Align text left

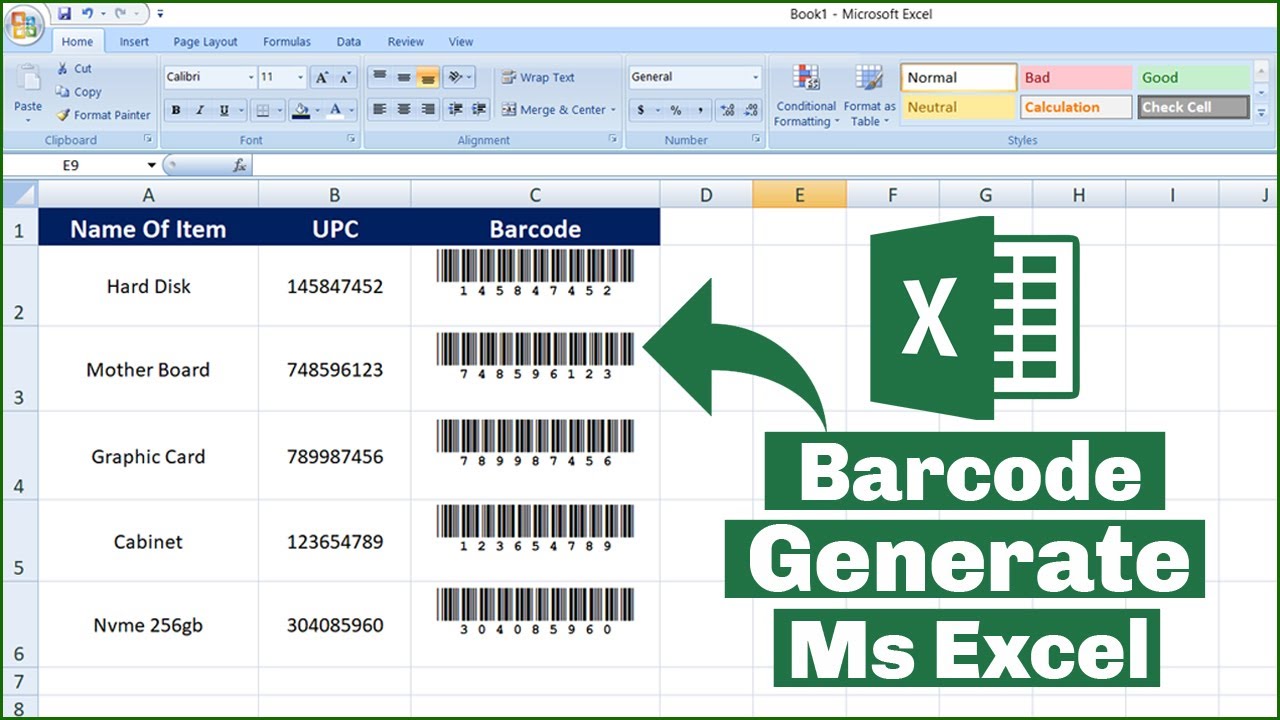(380, 110)
